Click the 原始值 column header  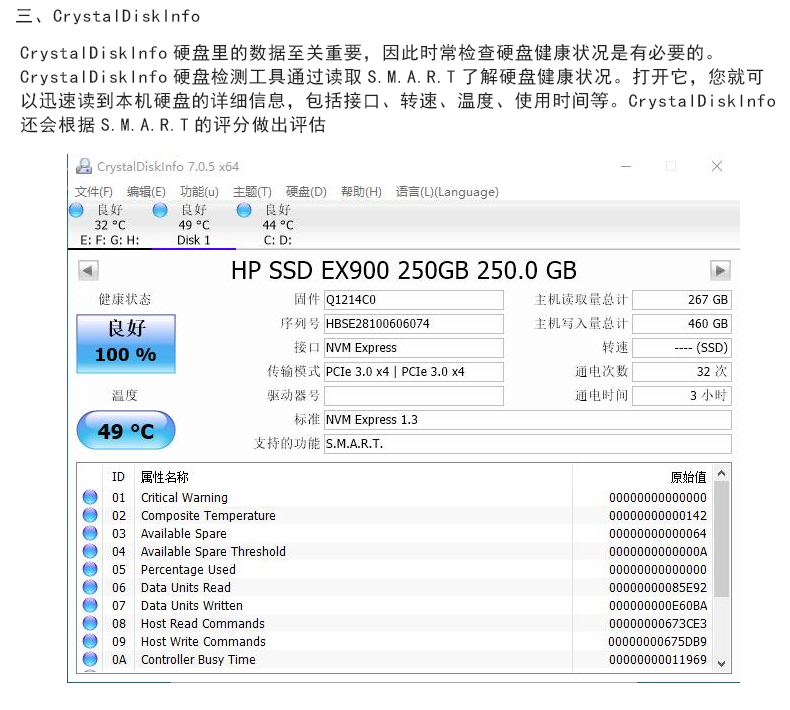click(688, 477)
